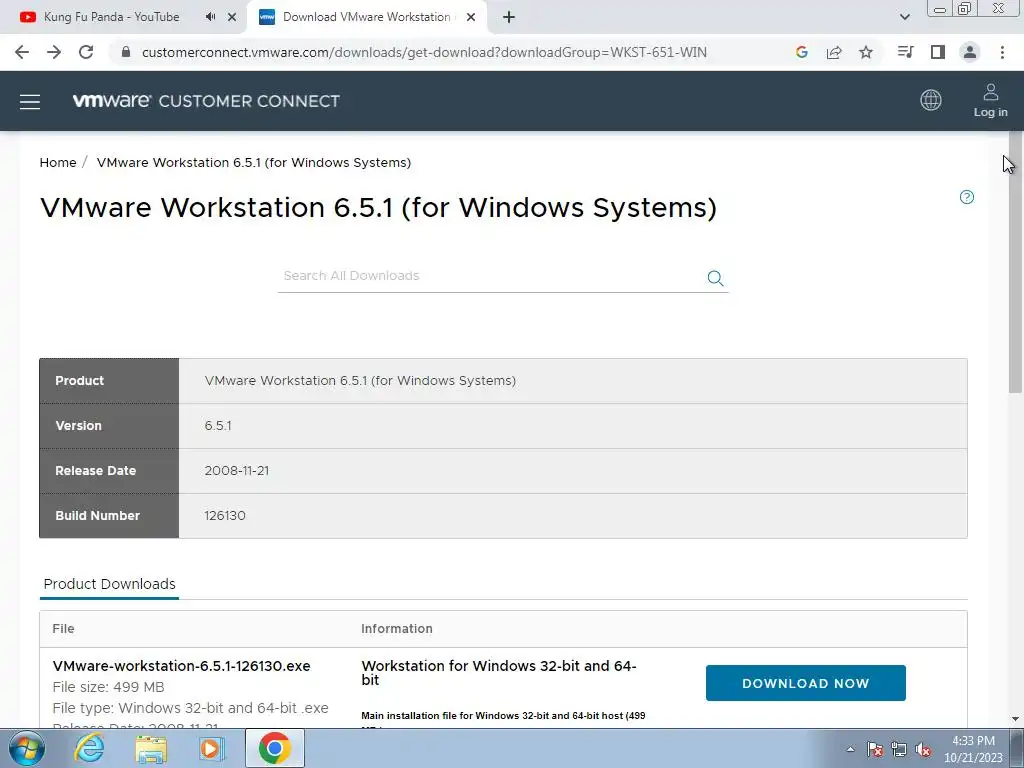Open the Action Center flag icon
The image size is (1024, 768).
click(x=875, y=749)
